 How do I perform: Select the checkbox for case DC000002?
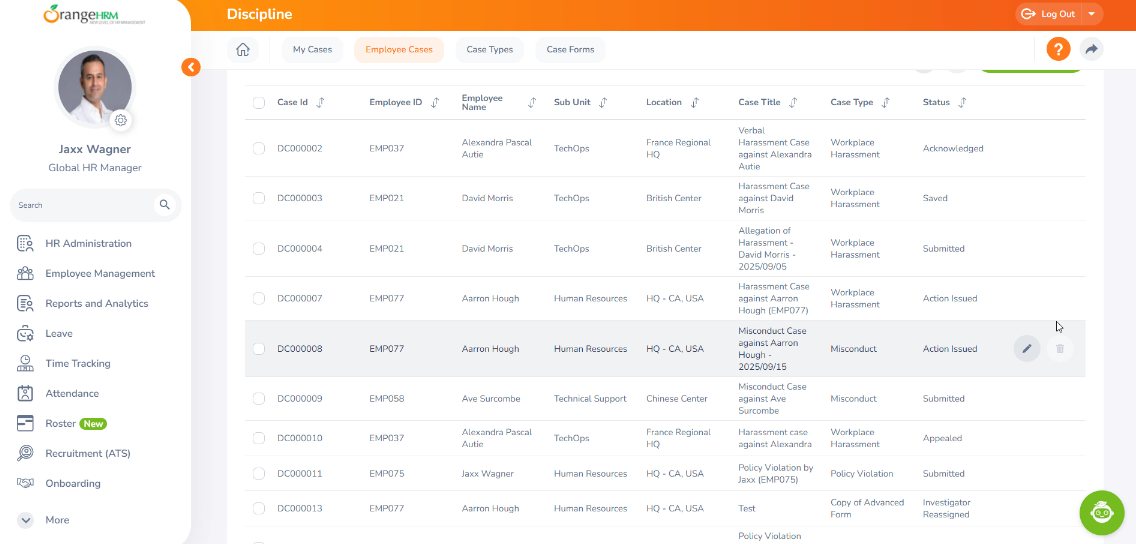click(x=259, y=148)
